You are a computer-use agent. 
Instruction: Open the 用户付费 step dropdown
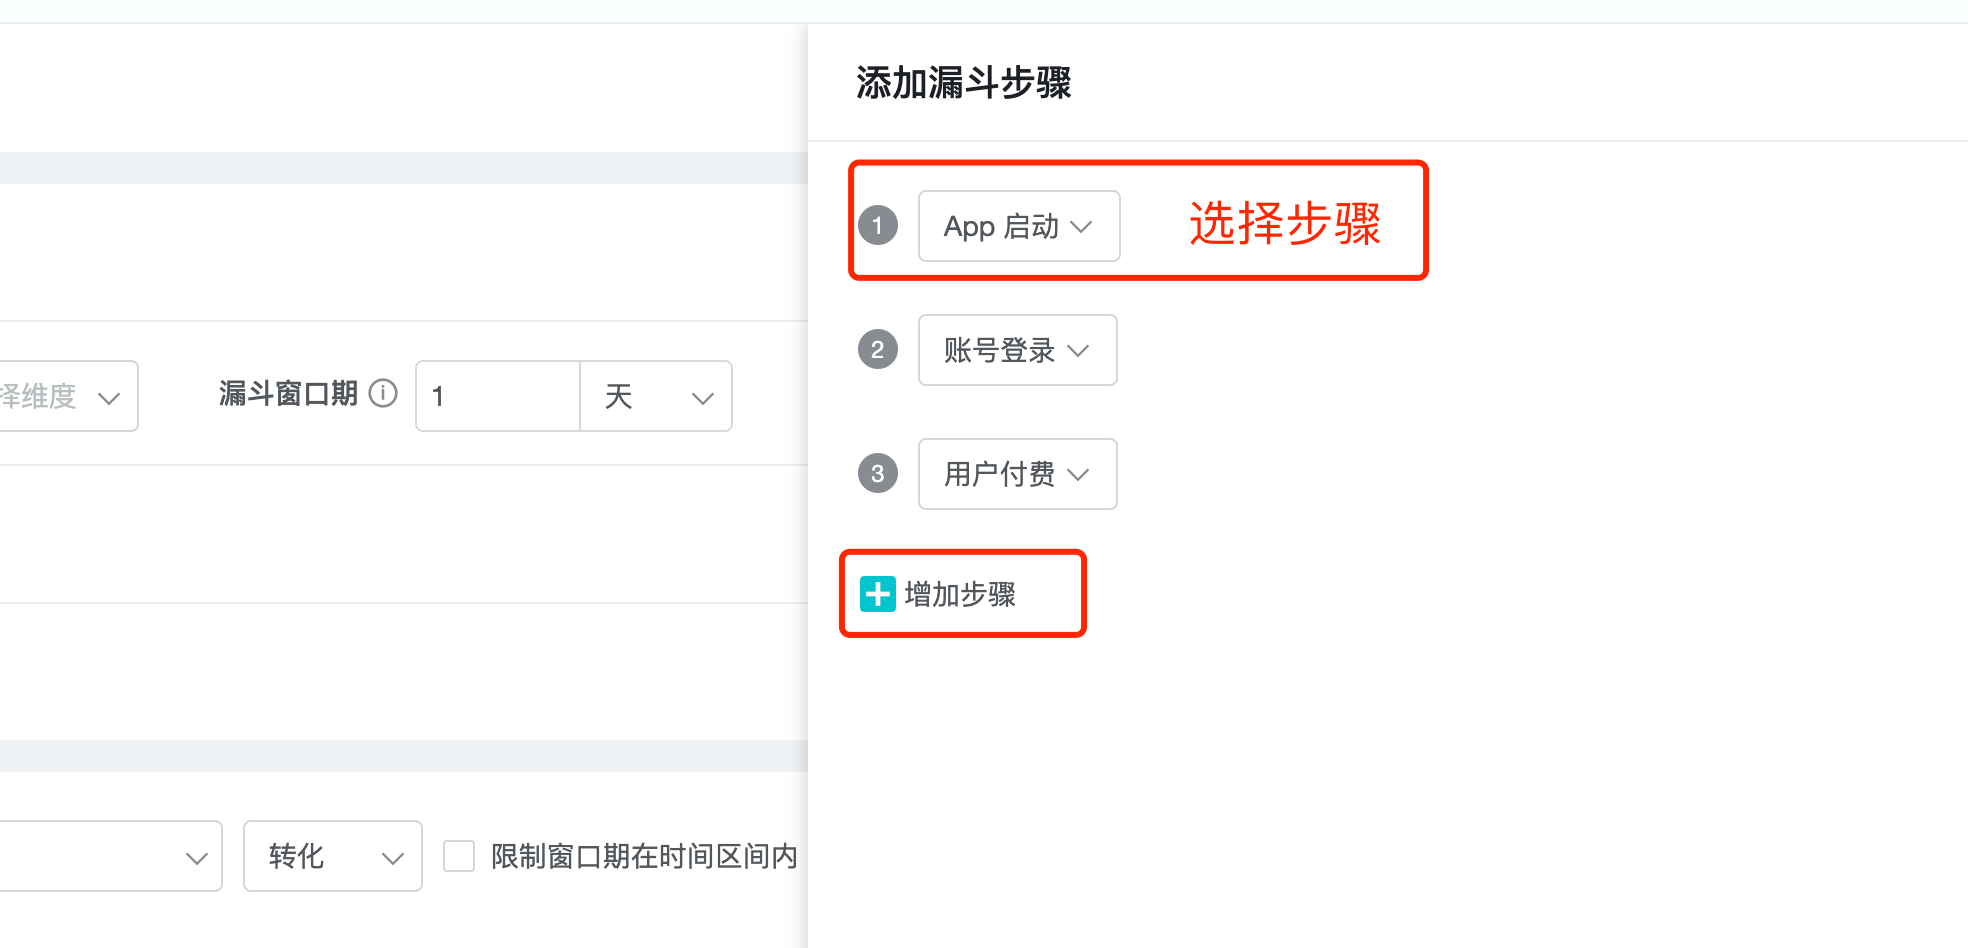tap(1017, 474)
